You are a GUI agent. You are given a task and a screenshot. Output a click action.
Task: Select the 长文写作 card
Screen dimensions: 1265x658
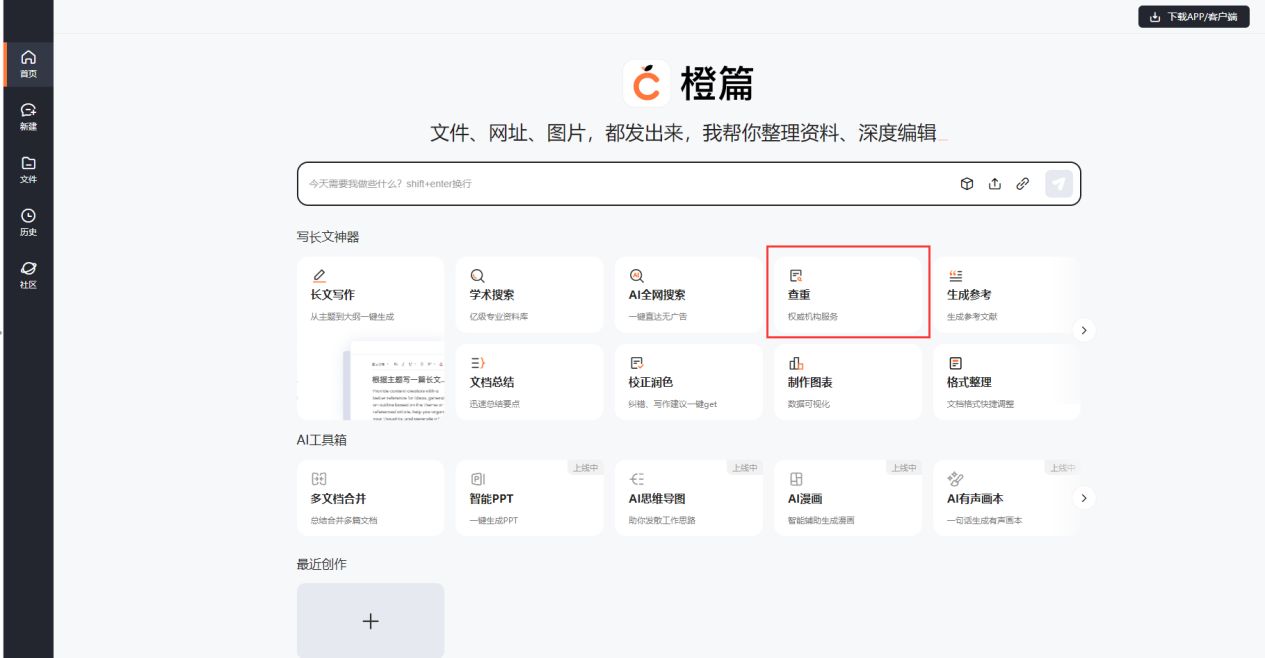370,295
